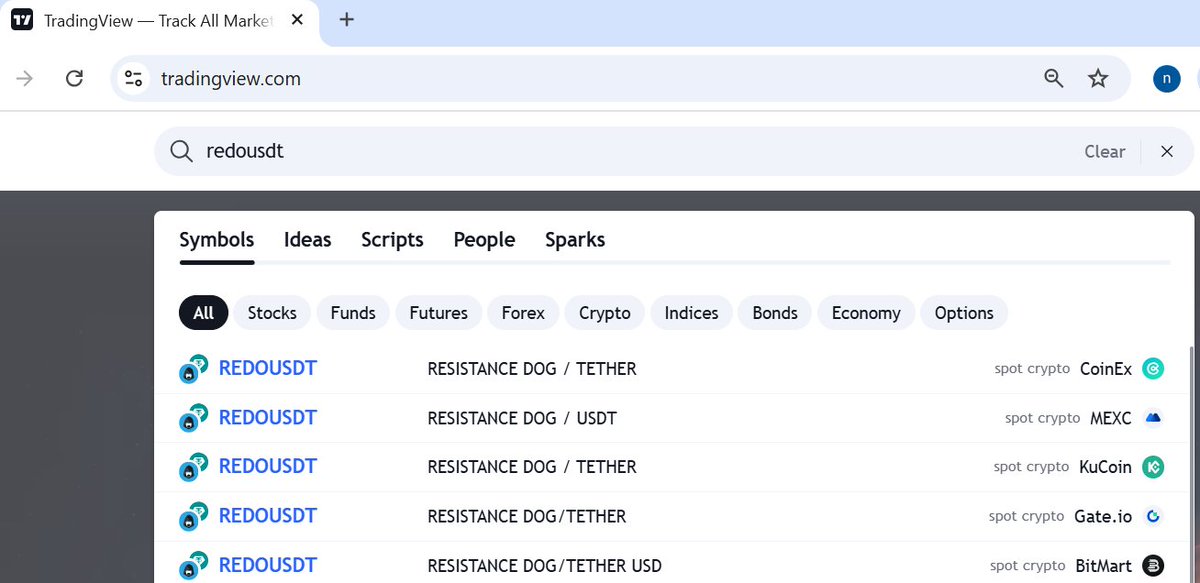
Task: Switch to the Ideas tab
Action: (x=308, y=240)
